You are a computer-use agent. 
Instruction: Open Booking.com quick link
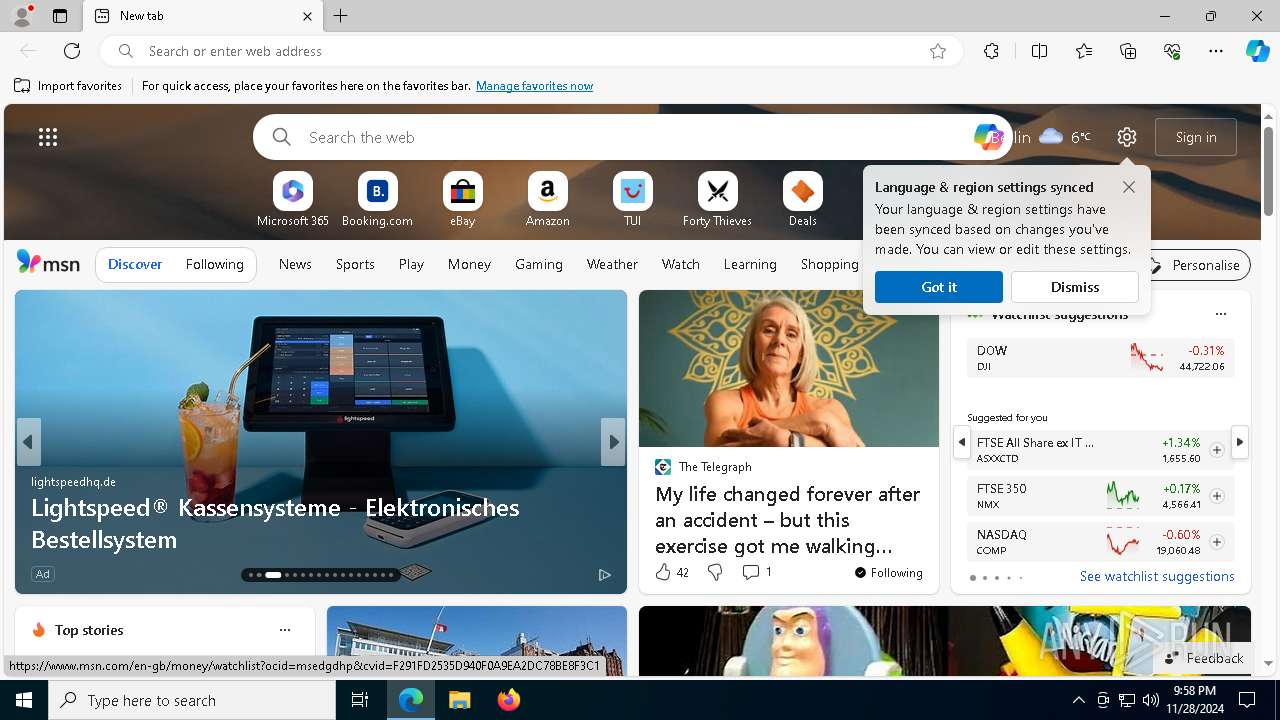(377, 200)
